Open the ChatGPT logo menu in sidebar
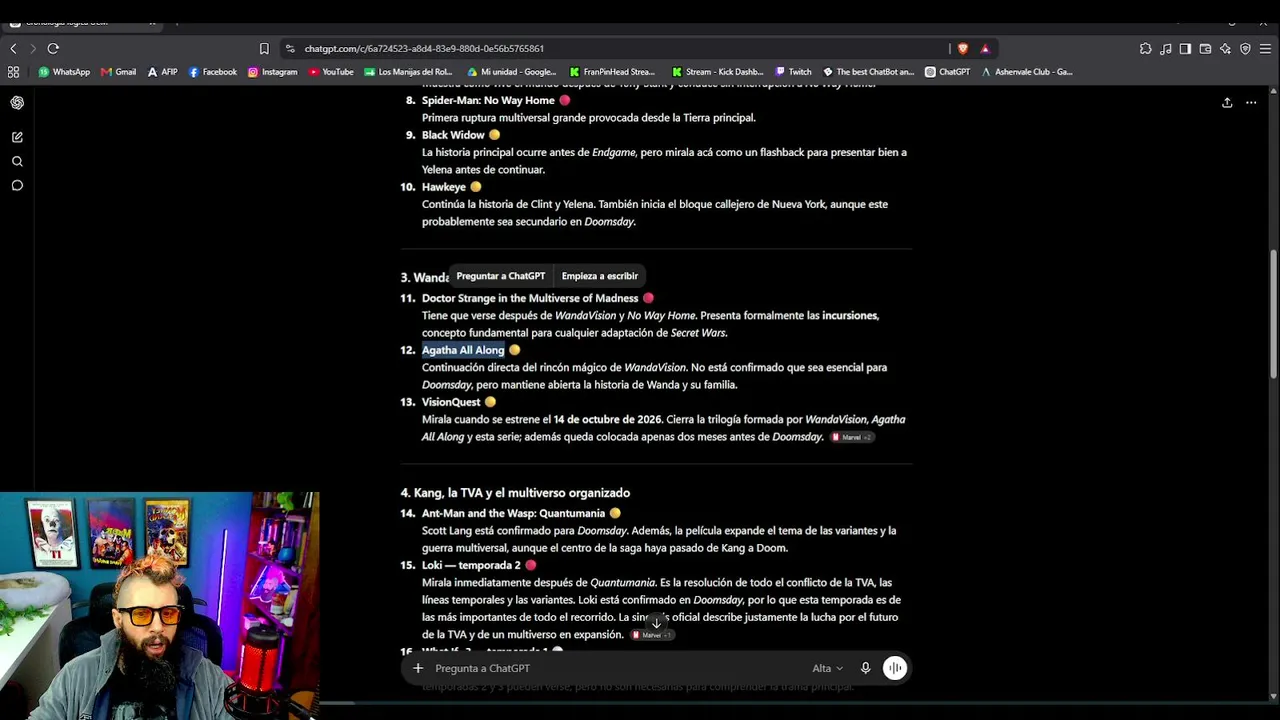1280x720 pixels. point(17,103)
